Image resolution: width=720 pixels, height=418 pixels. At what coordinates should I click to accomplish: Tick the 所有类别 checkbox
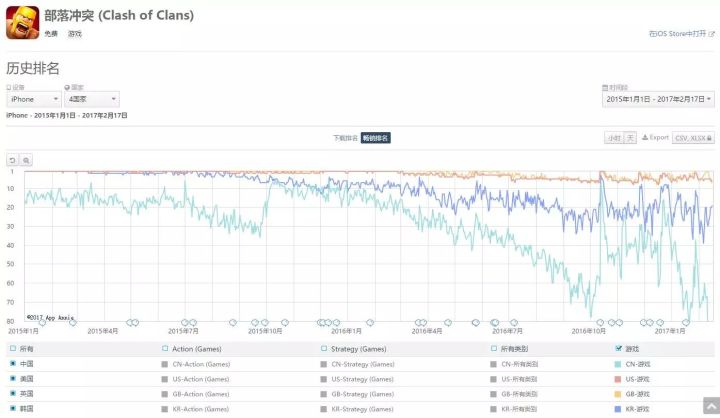(494, 349)
